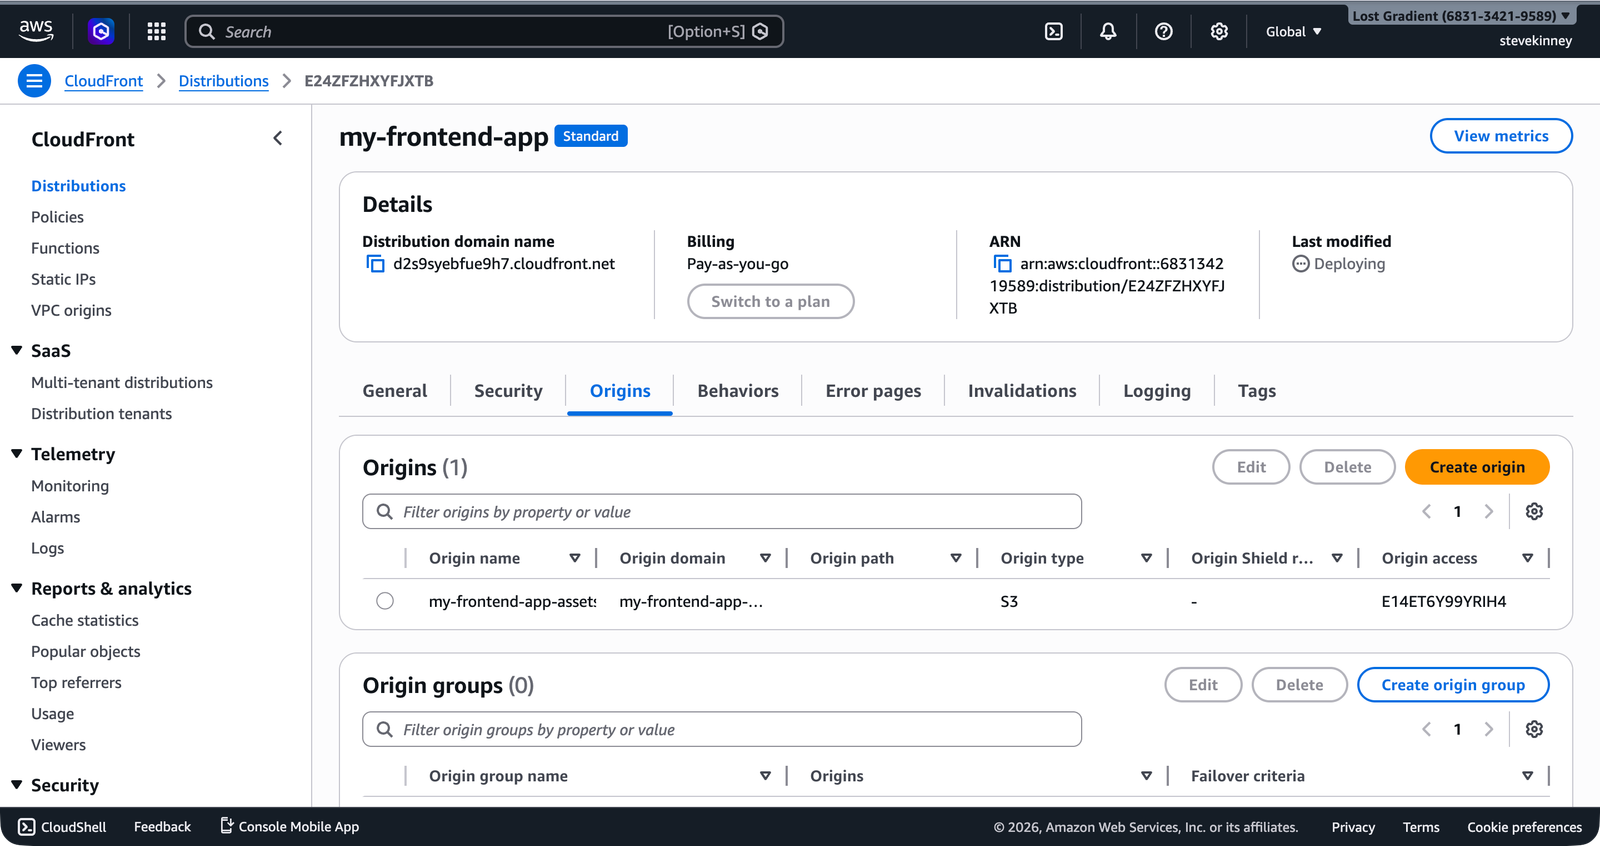Open the Invalidations tab
1600x846 pixels.
pos(1021,391)
